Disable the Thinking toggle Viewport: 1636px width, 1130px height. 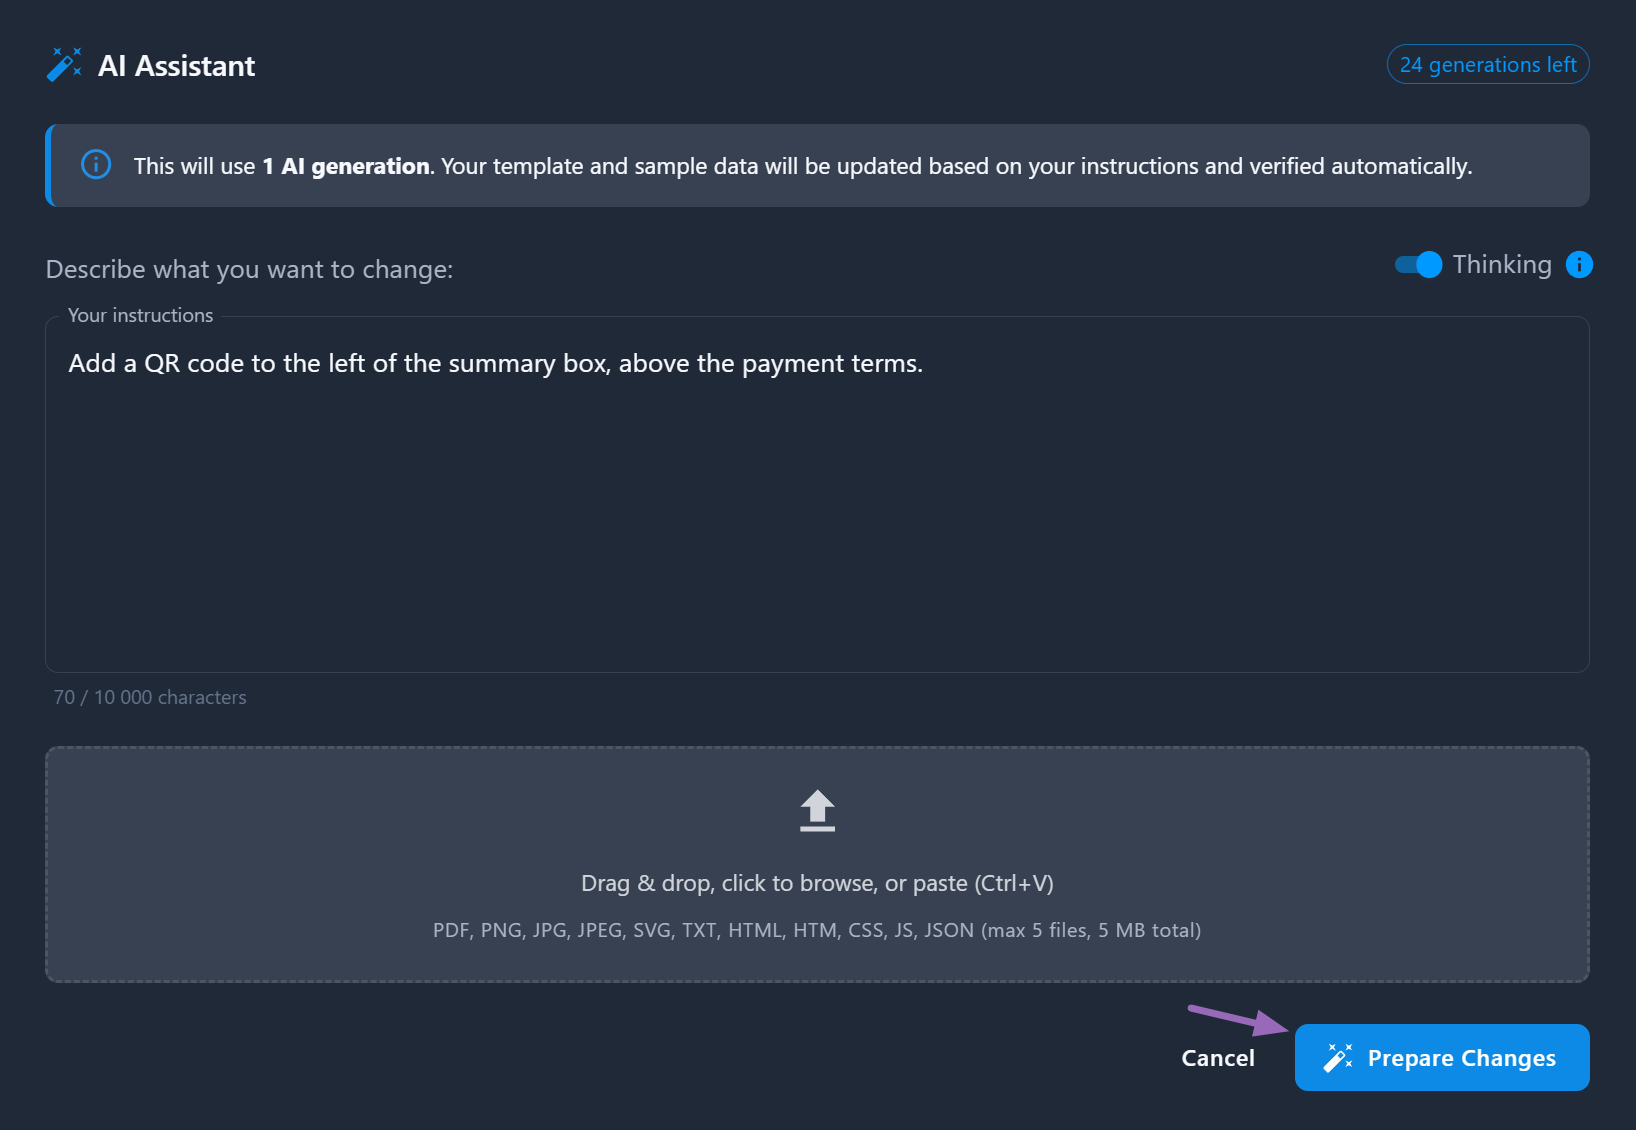pyautogui.click(x=1417, y=264)
